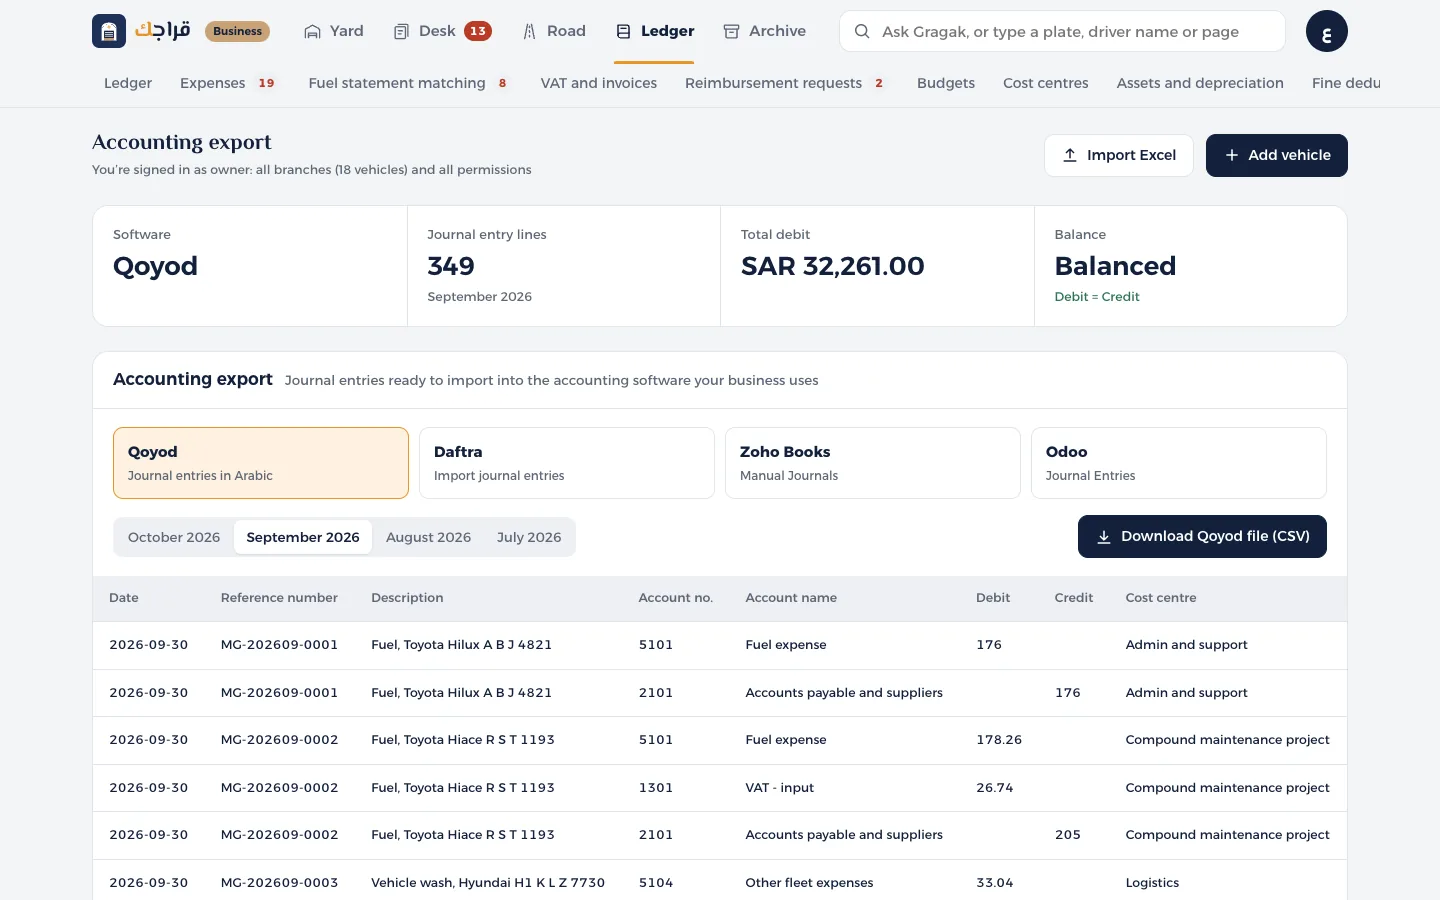Screen dimensions: 1440x900
Task: Click account number 5104
Action: (656, 883)
